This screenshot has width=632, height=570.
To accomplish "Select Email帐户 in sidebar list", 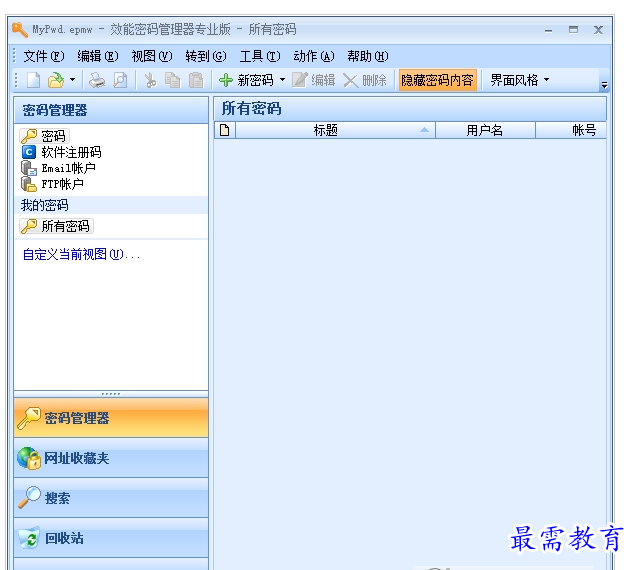I will point(58,168).
